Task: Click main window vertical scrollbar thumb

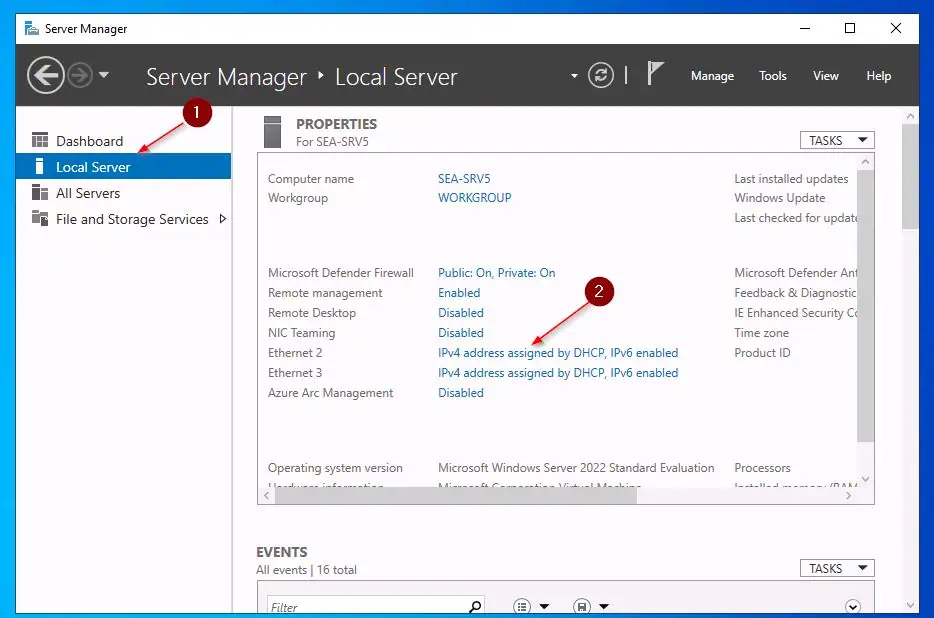Action: click(910, 176)
